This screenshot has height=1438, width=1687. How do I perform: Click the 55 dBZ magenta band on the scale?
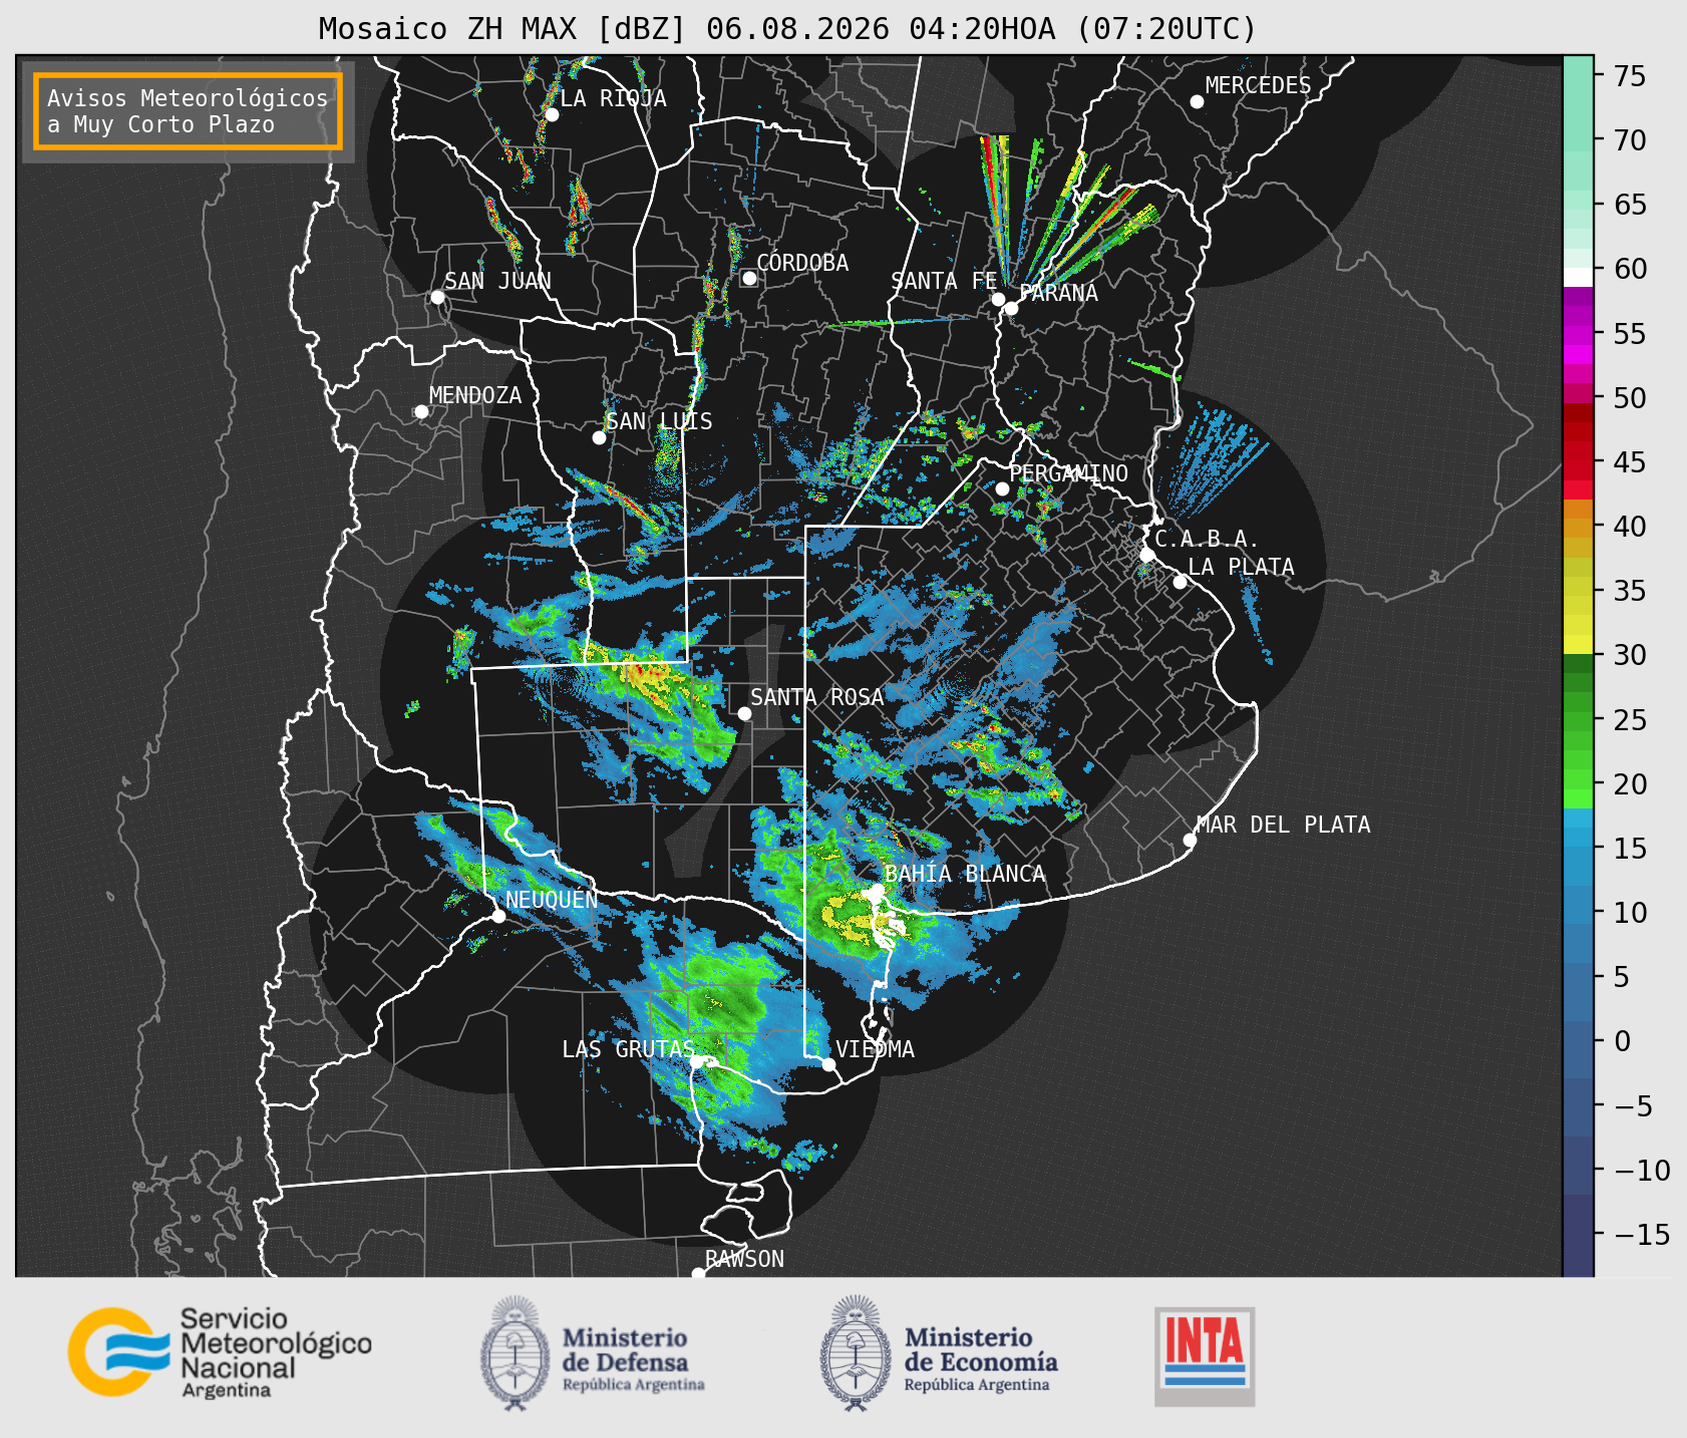click(x=1577, y=334)
